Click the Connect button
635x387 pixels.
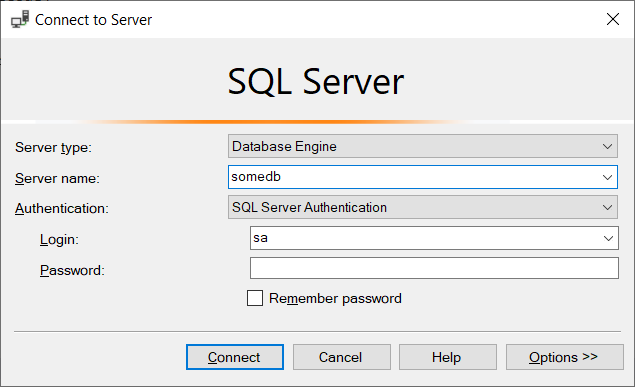point(235,357)
